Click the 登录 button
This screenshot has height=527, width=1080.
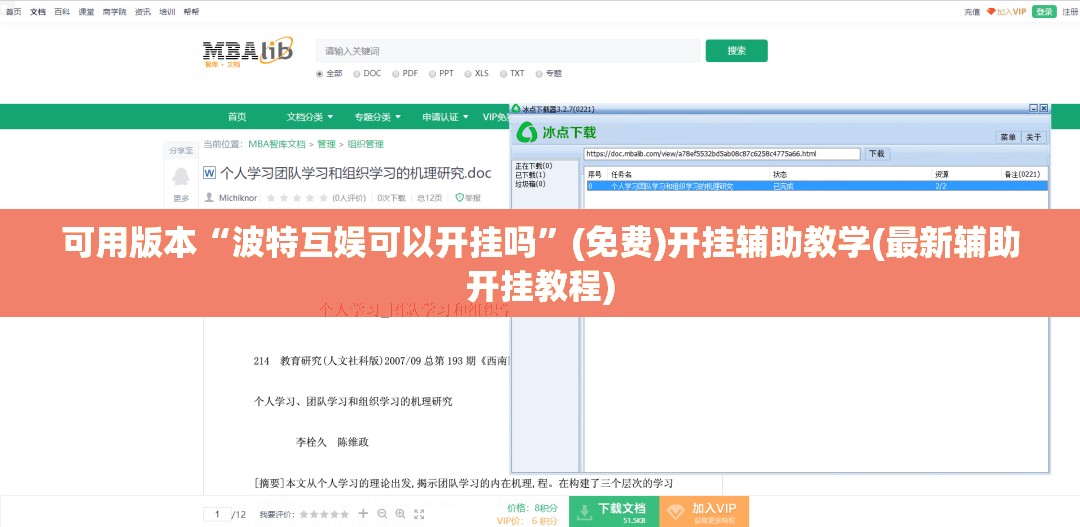1044,12
